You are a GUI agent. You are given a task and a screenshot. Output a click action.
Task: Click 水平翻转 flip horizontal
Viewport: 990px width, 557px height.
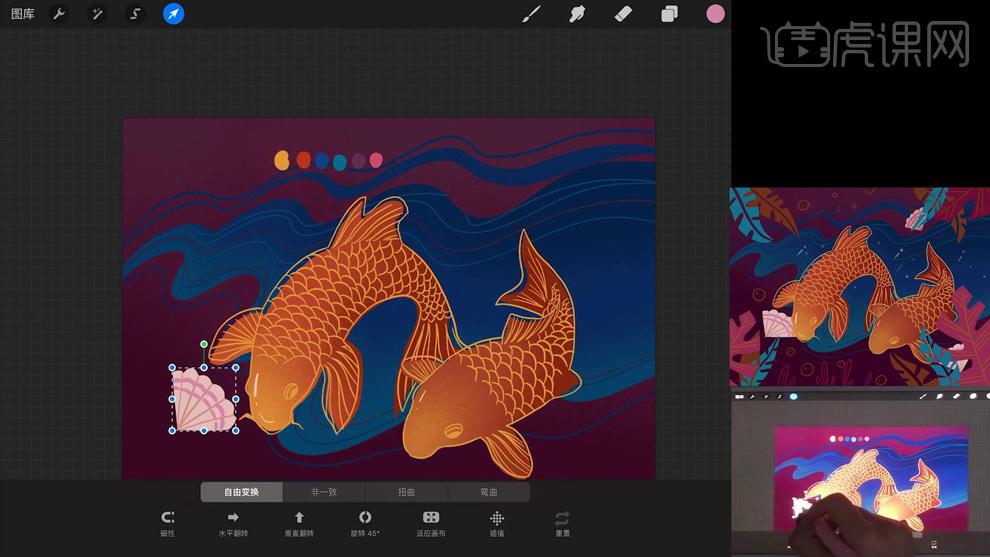tap(233, 524)
